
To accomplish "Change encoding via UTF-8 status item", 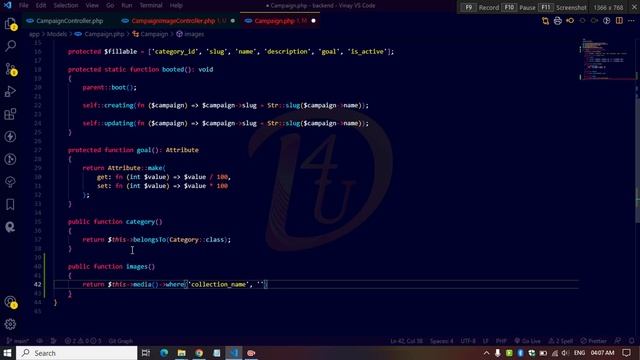I will pyautogui.click(x=468, y=341).
